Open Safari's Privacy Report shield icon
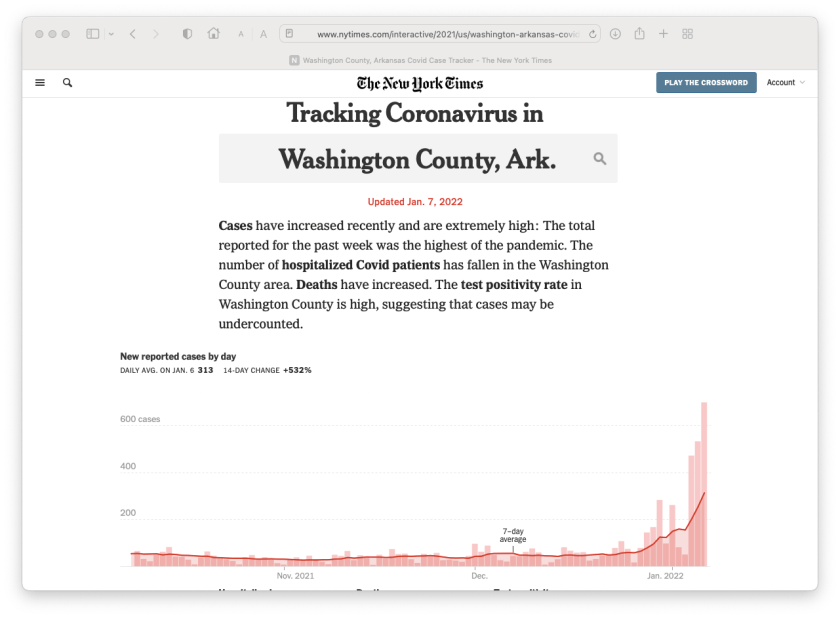840x618 pixels. click(x=186, y=33)
